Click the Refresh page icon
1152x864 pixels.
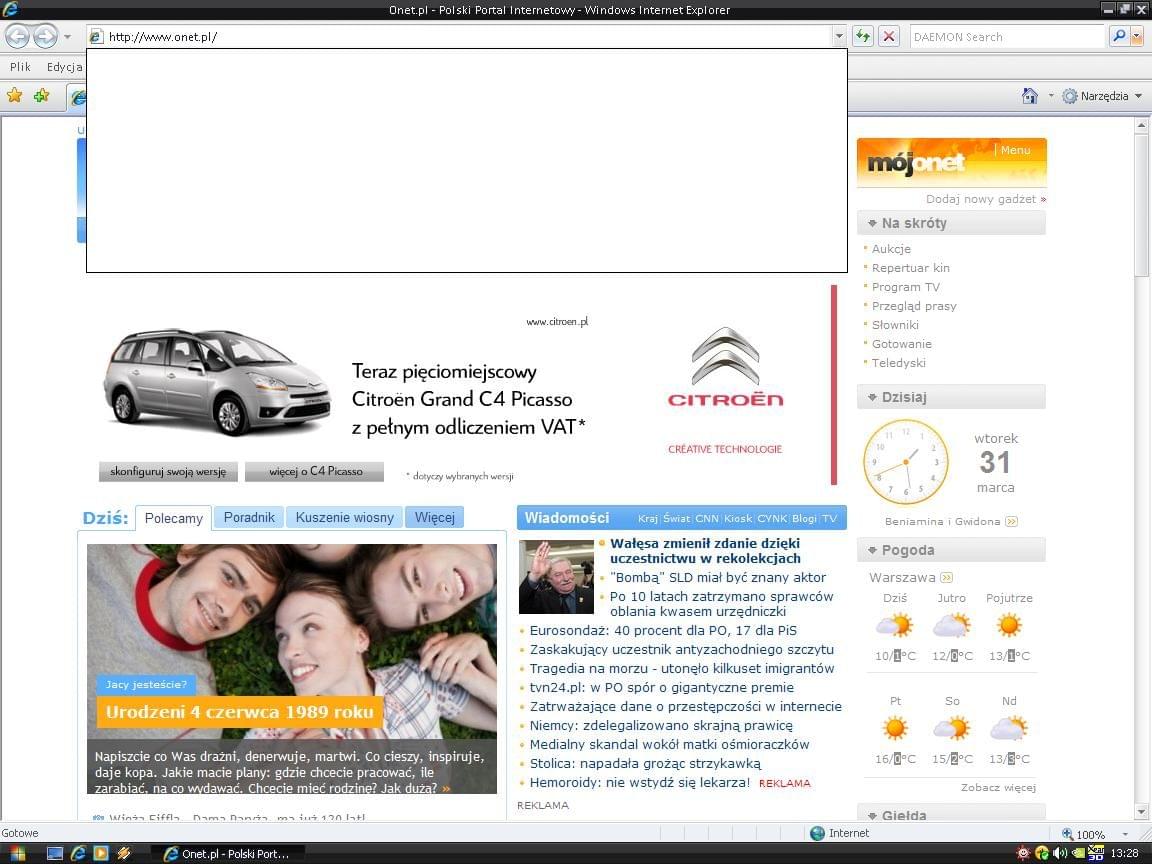coord(863,36)
